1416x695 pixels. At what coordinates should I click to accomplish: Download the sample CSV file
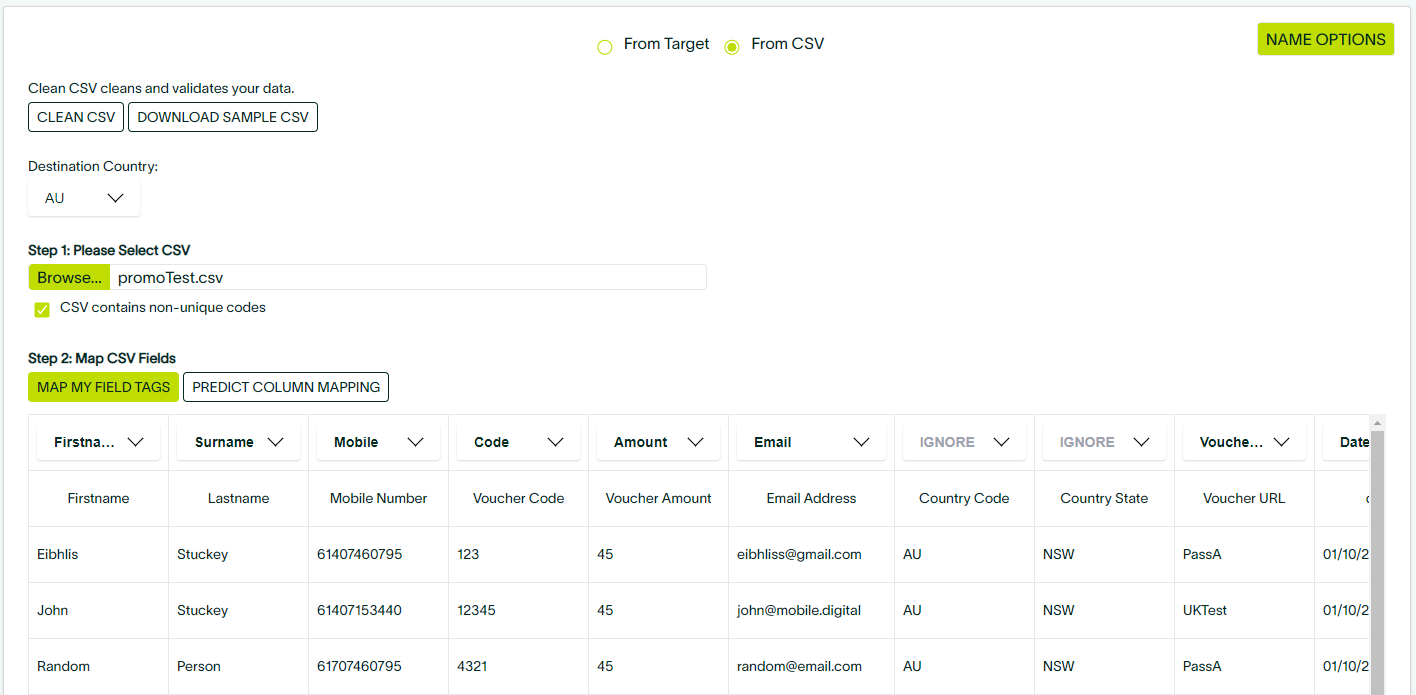tap(223, 117)
